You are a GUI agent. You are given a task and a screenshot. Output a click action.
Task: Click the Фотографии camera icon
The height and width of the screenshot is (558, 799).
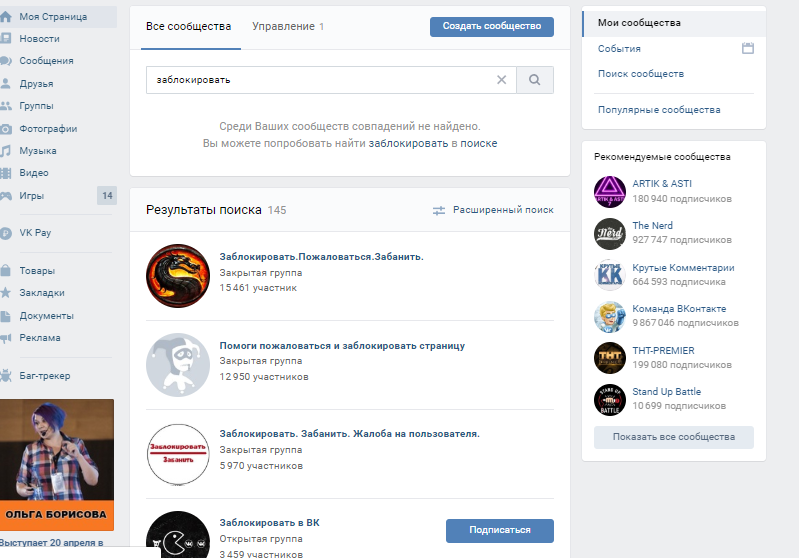[x=6, y=129]
